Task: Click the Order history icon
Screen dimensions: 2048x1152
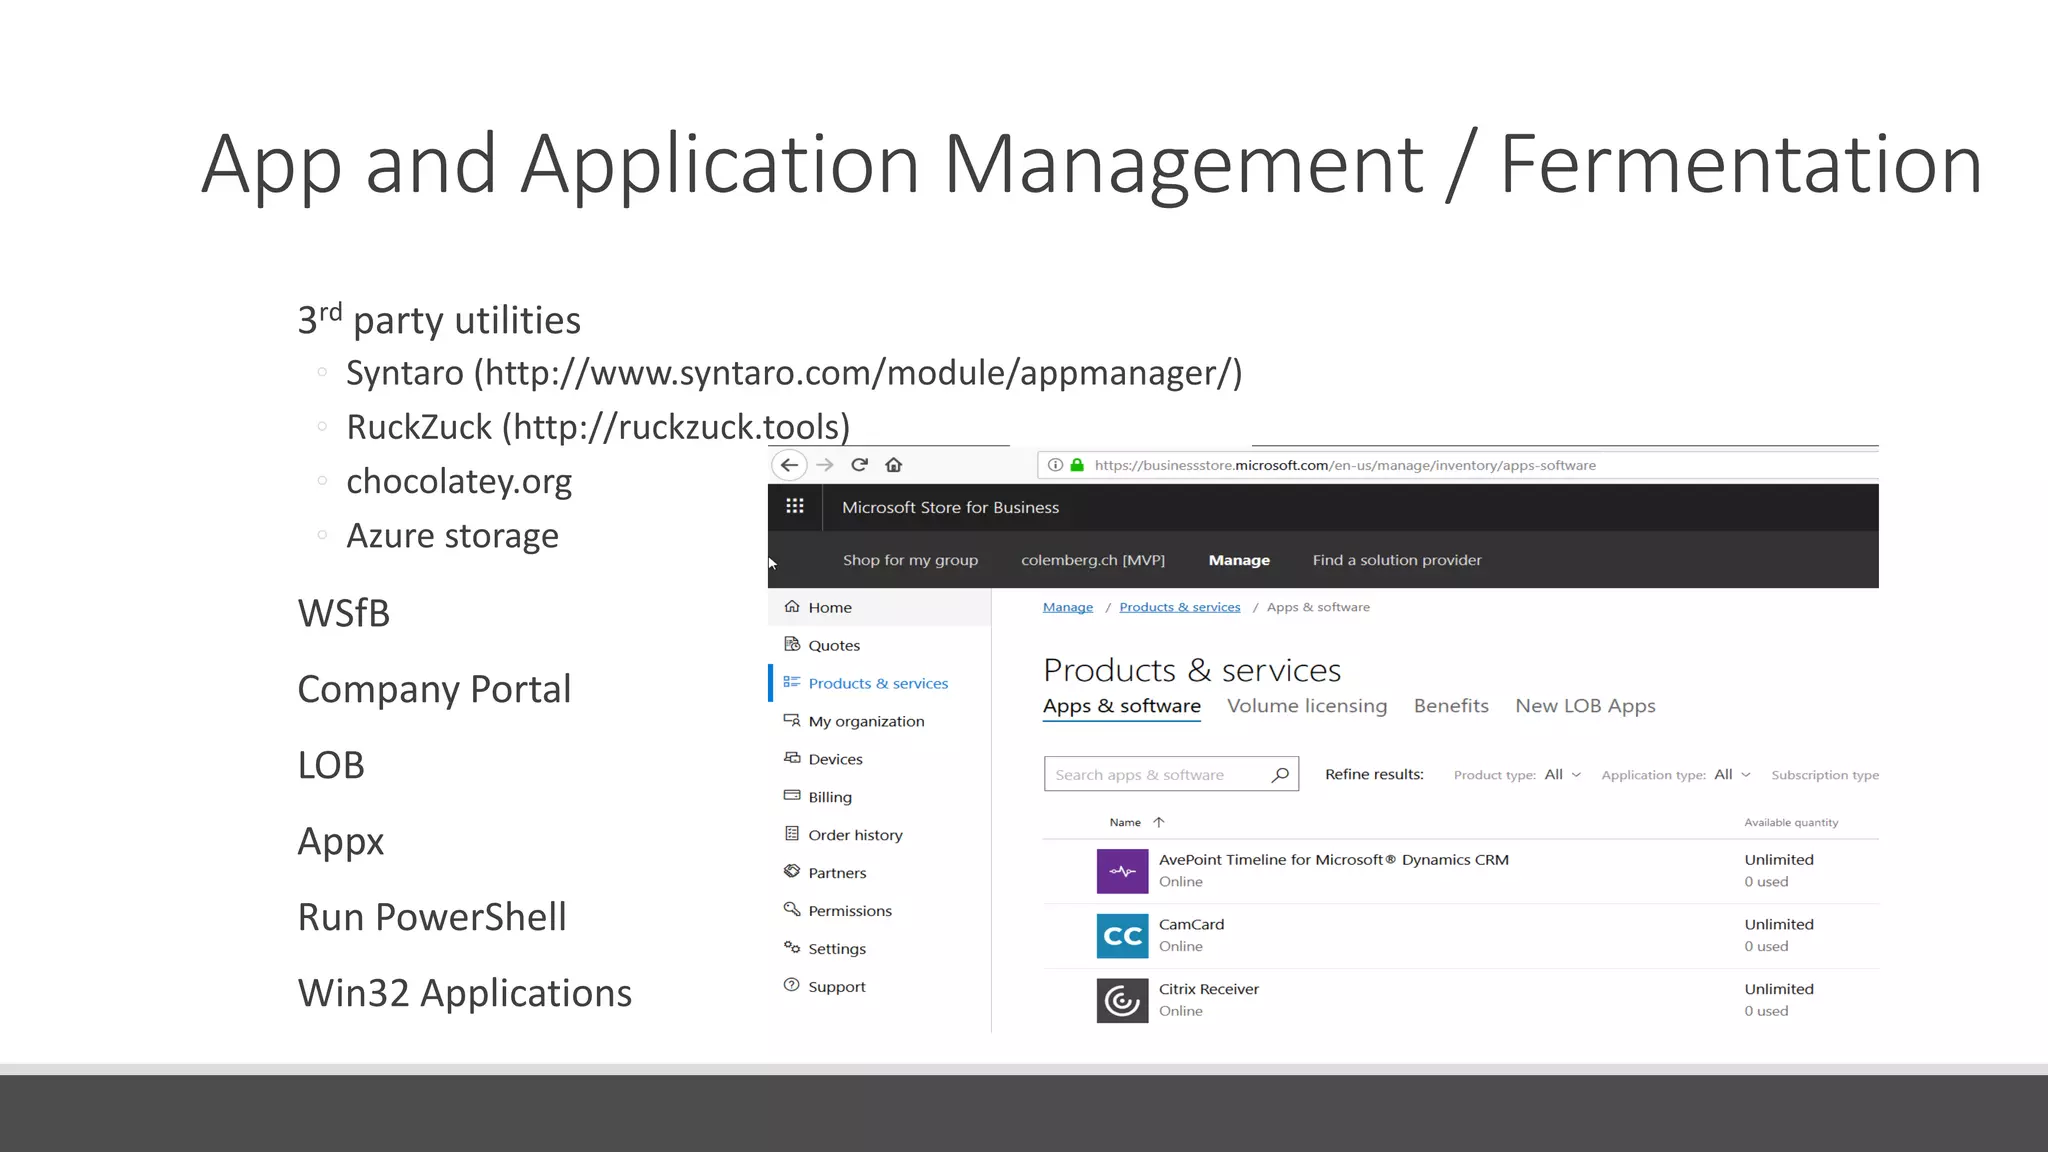Action: [x=792, y=834]
